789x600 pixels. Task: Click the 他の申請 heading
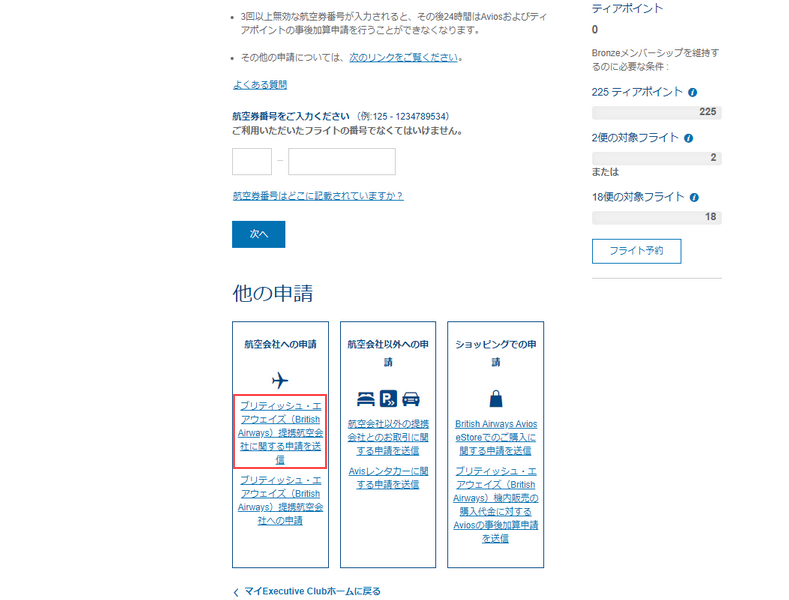point(273,293)
